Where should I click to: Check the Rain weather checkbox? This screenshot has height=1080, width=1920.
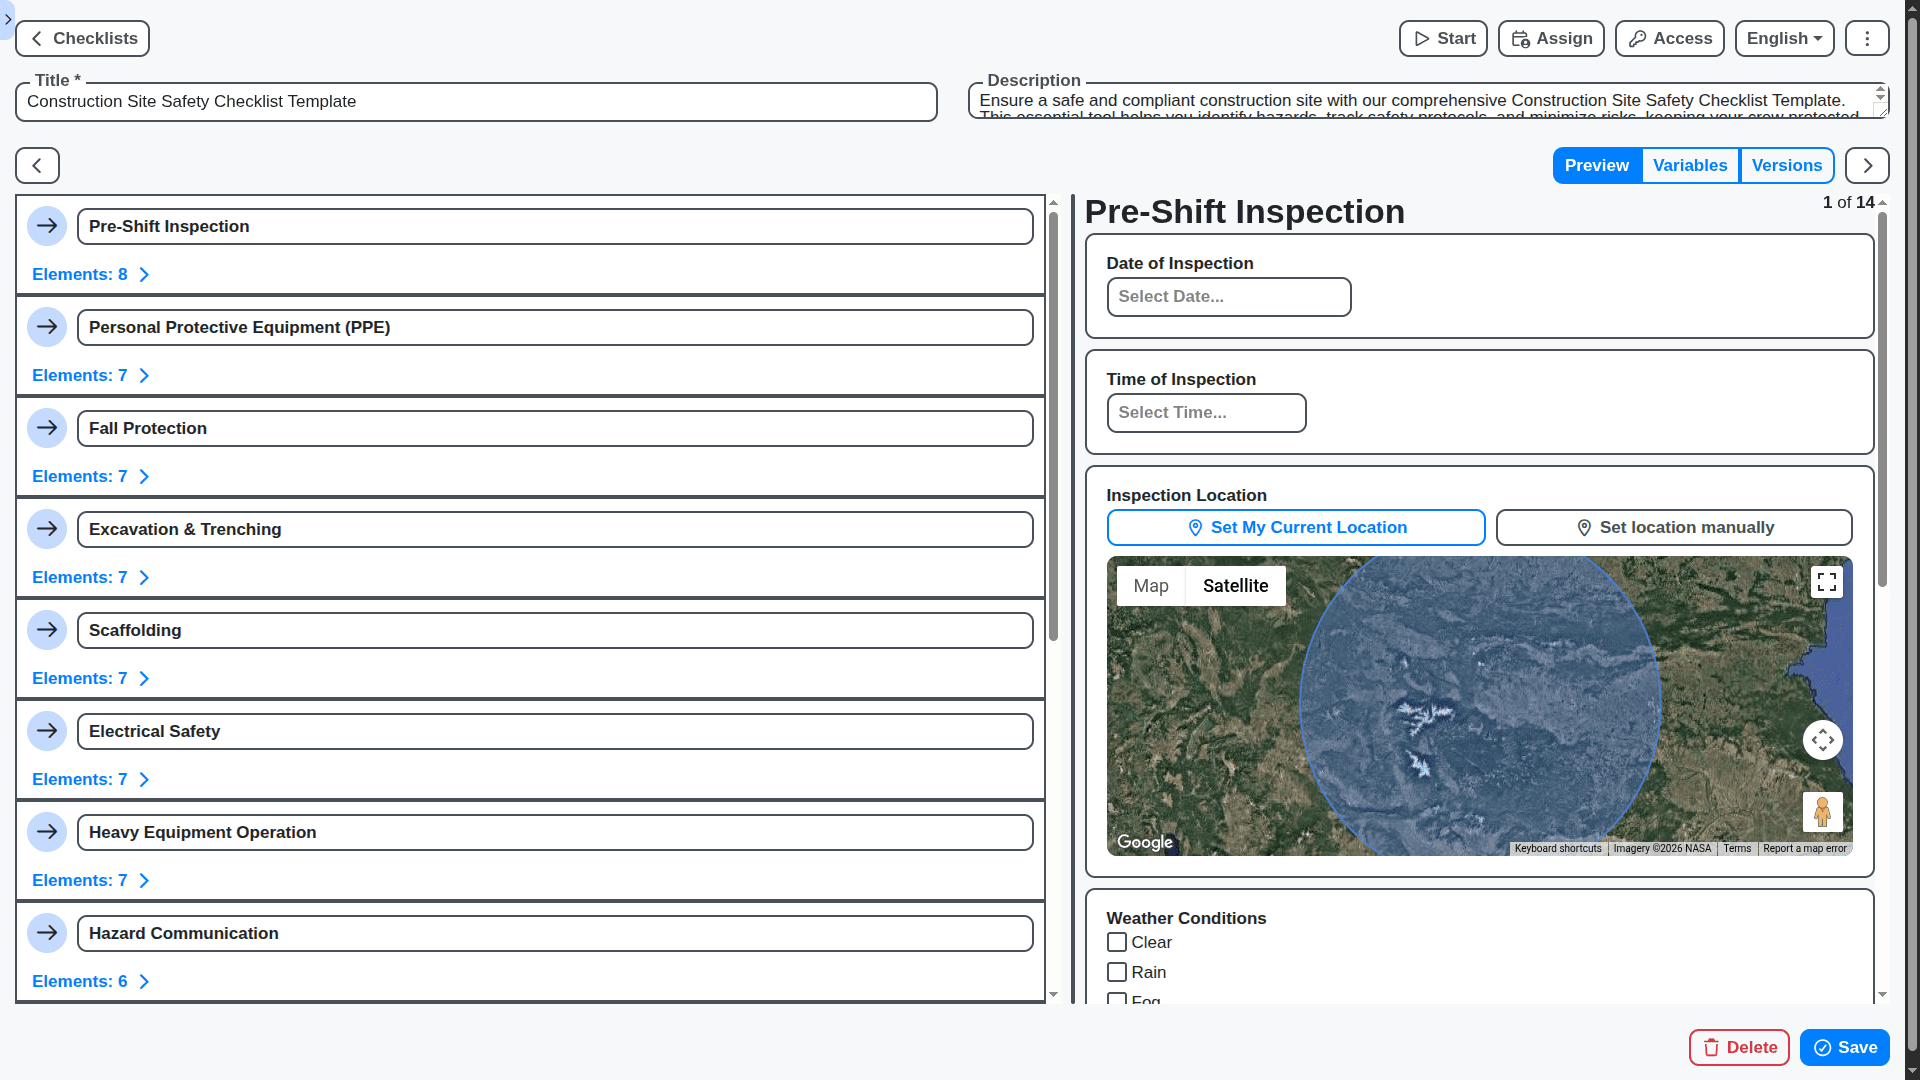[x=1117, y=972]
